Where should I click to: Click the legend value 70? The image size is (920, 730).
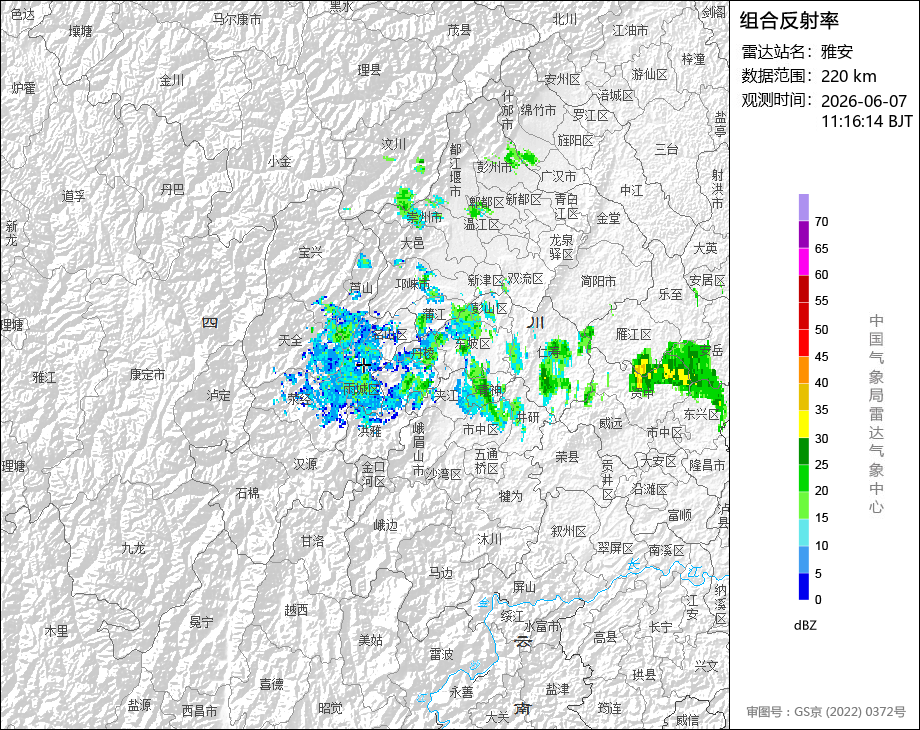821,222
